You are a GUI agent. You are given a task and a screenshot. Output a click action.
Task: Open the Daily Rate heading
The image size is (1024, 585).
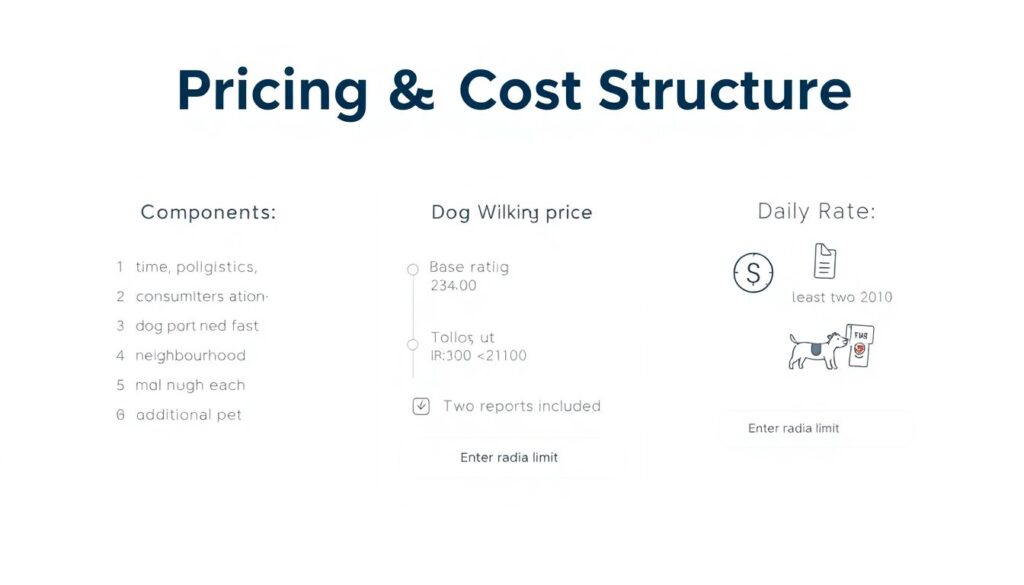pos(816,211)
